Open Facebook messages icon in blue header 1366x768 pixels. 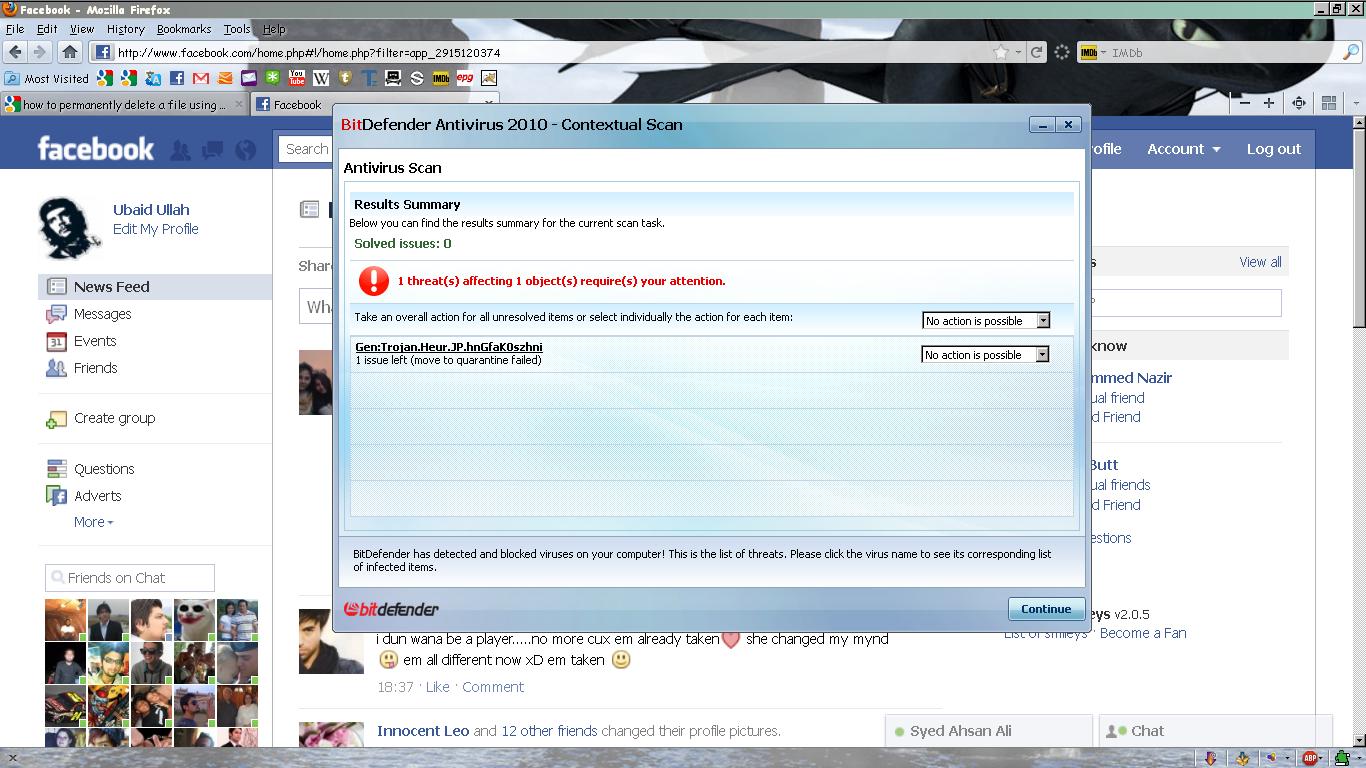(x=212, y=150)
